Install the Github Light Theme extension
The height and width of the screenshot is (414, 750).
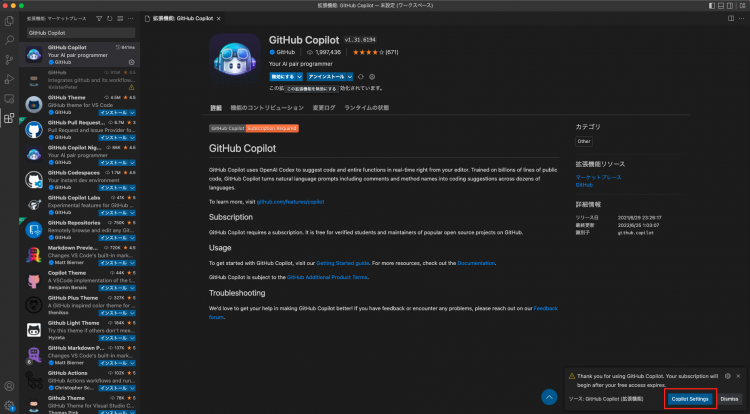tap(114, 338)
